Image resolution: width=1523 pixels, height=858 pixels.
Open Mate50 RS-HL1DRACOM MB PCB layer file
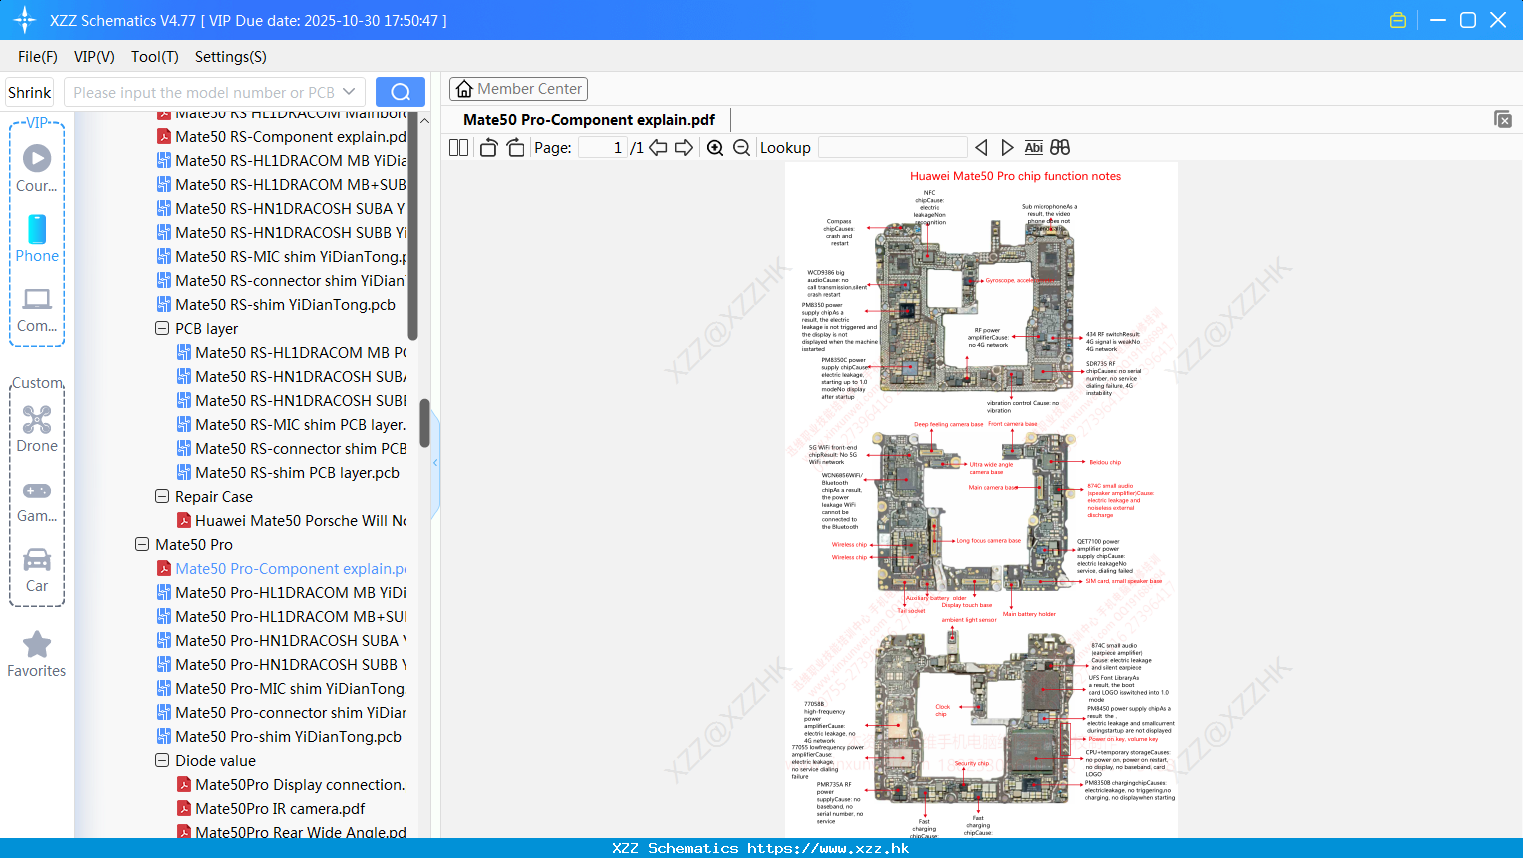click(291, 352)
